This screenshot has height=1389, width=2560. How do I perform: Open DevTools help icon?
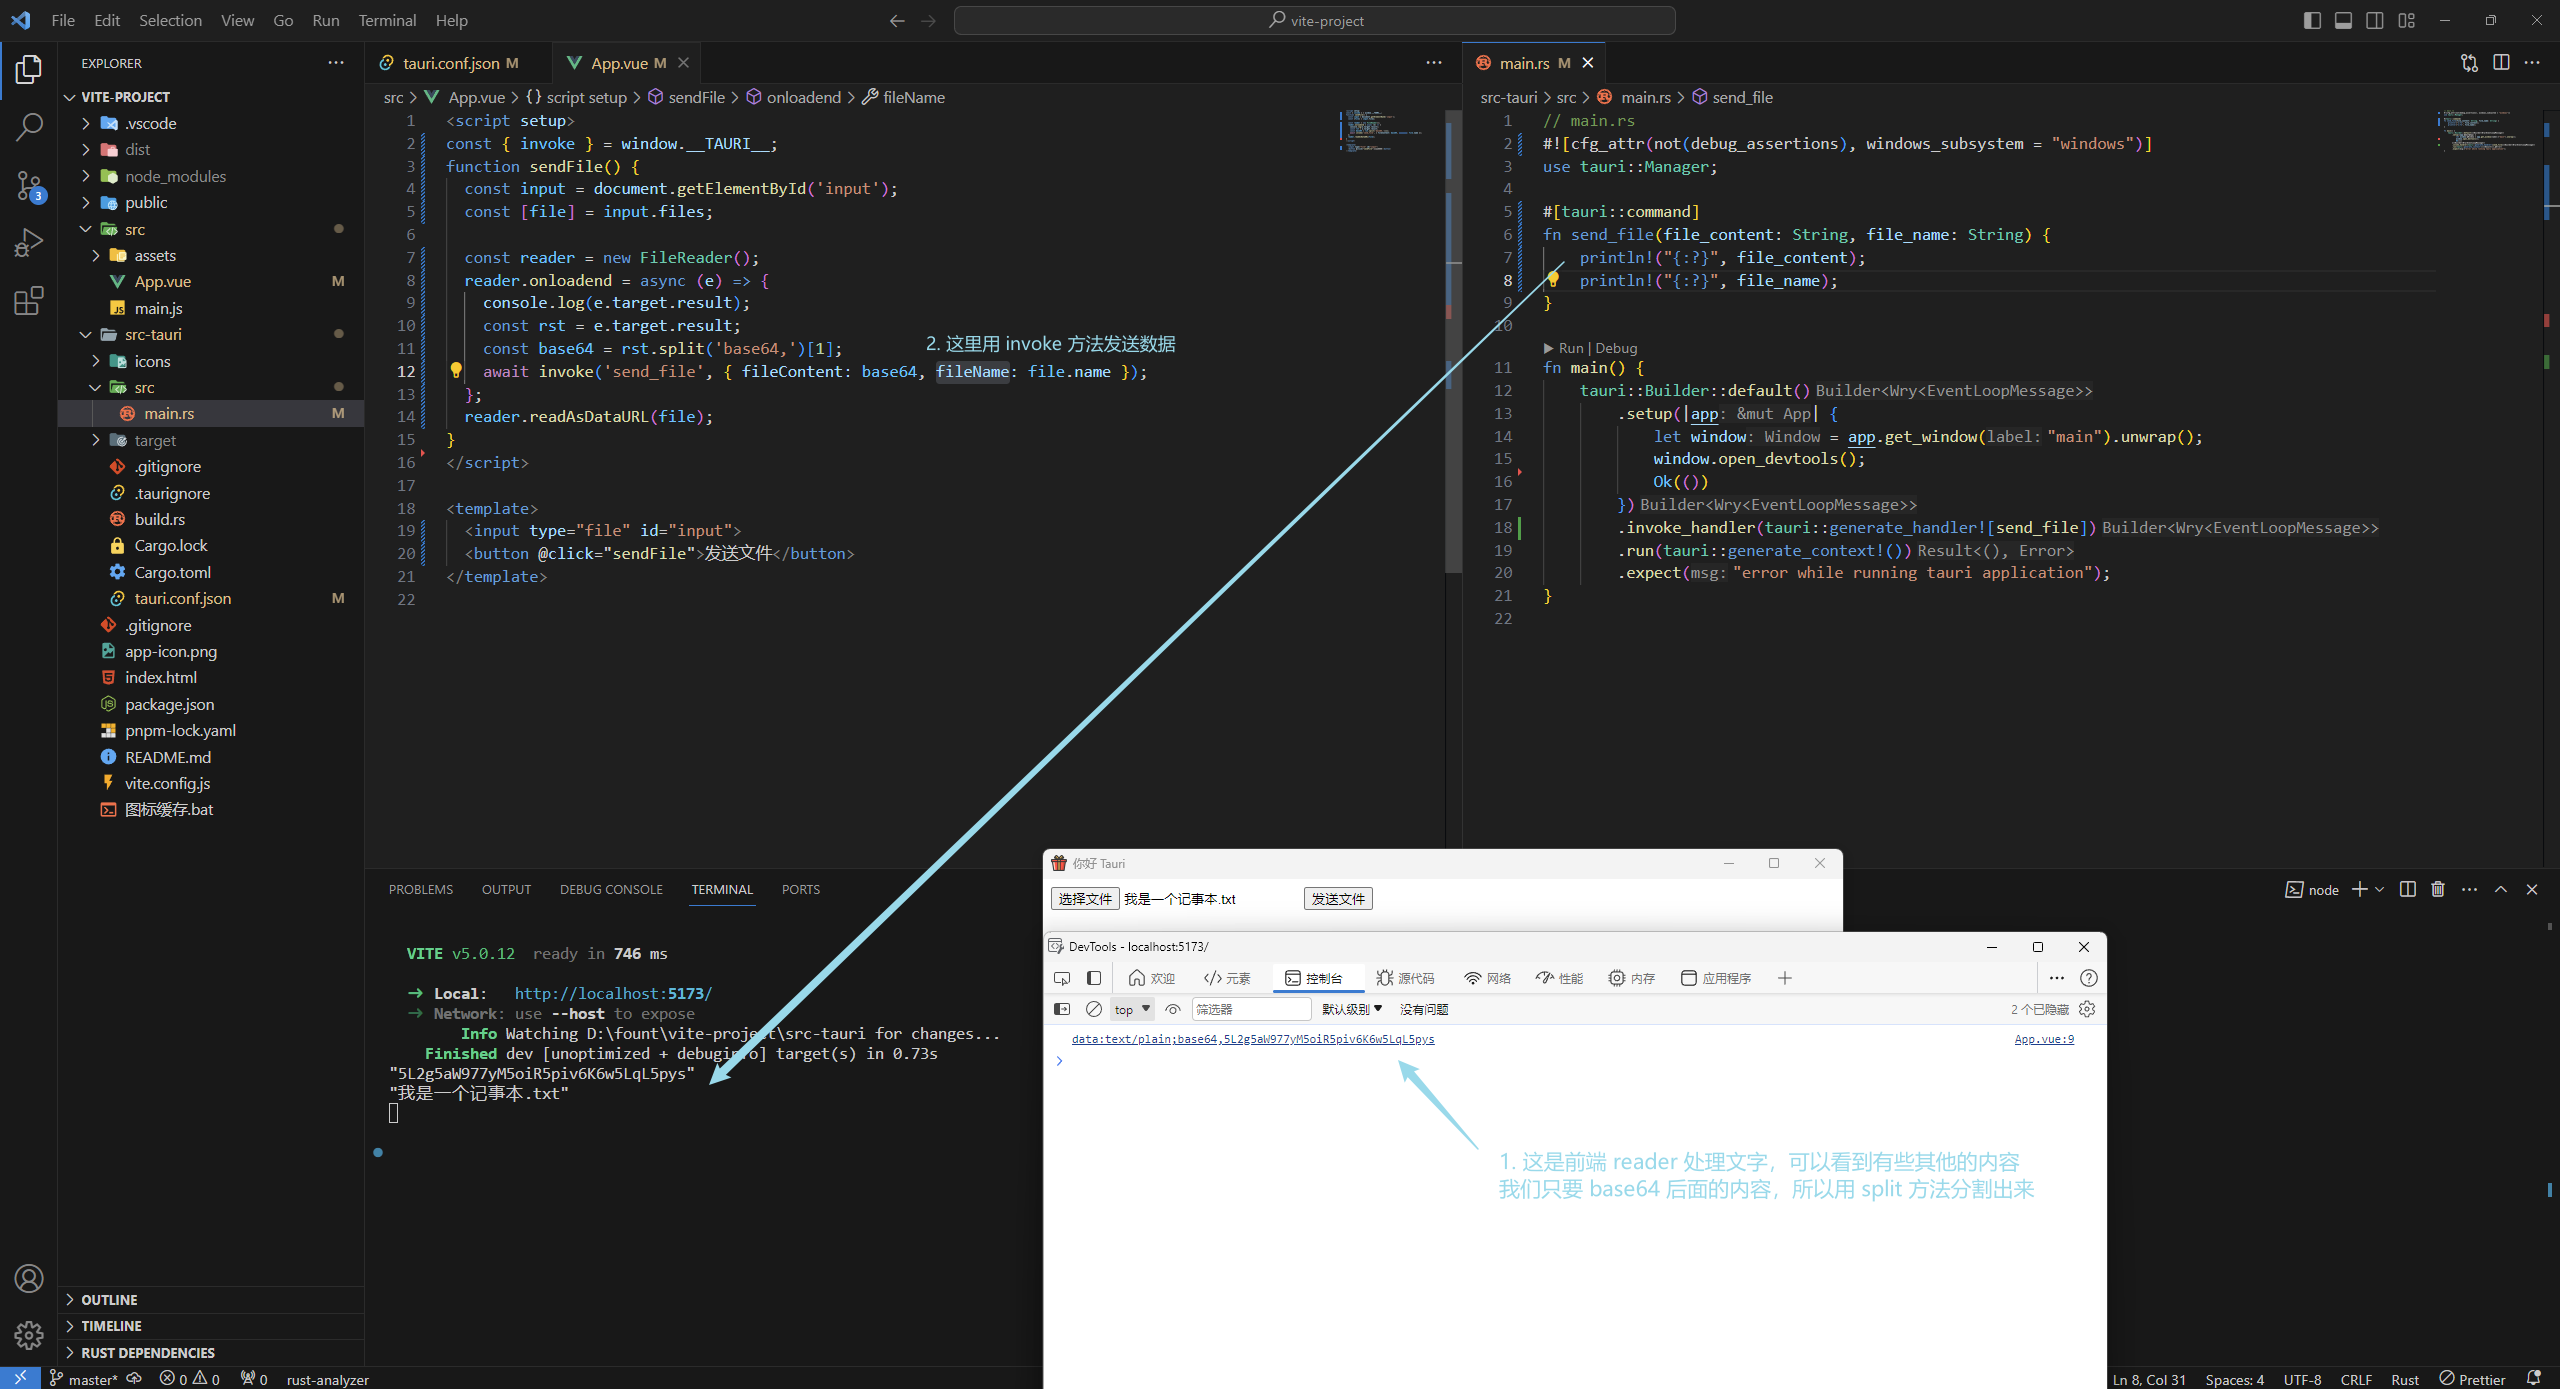coord(2089,978)
